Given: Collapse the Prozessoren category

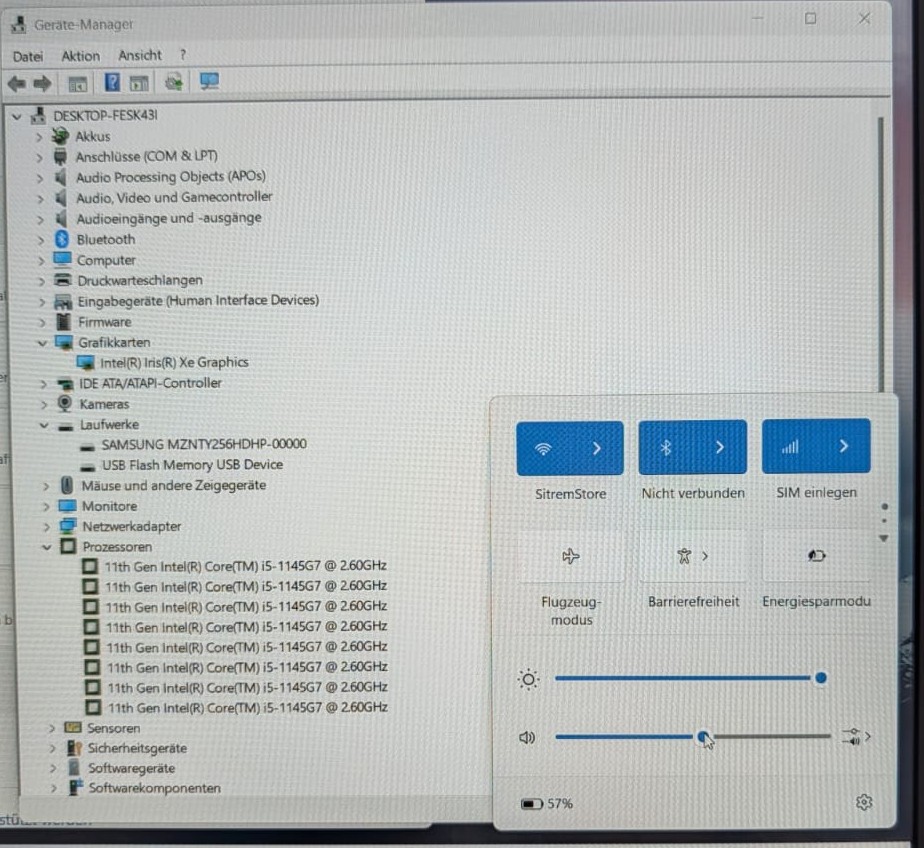Looking at the screenshot, I should tap(46, 547).
